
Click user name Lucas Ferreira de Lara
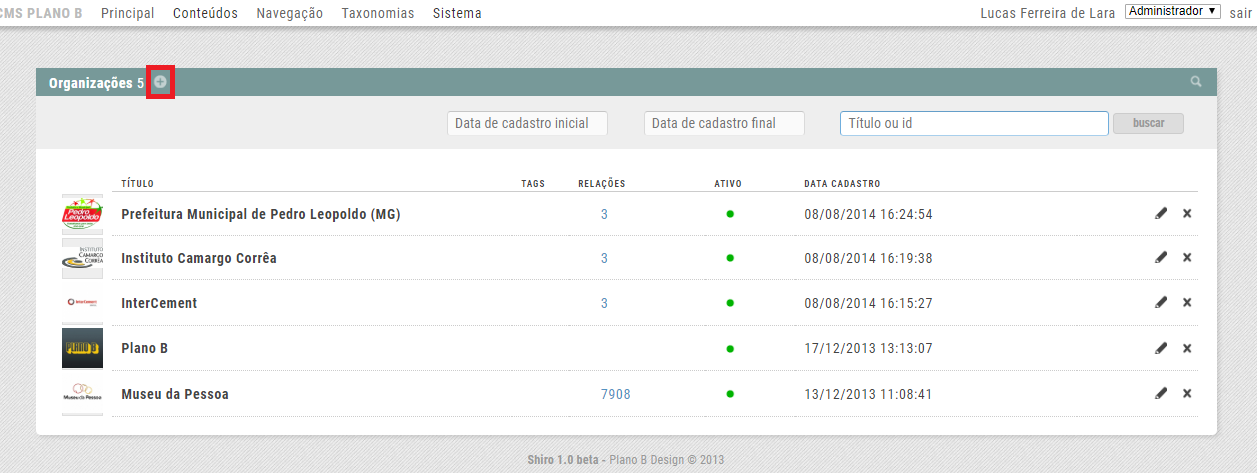pyautogui.click(x=1047, y=13)
